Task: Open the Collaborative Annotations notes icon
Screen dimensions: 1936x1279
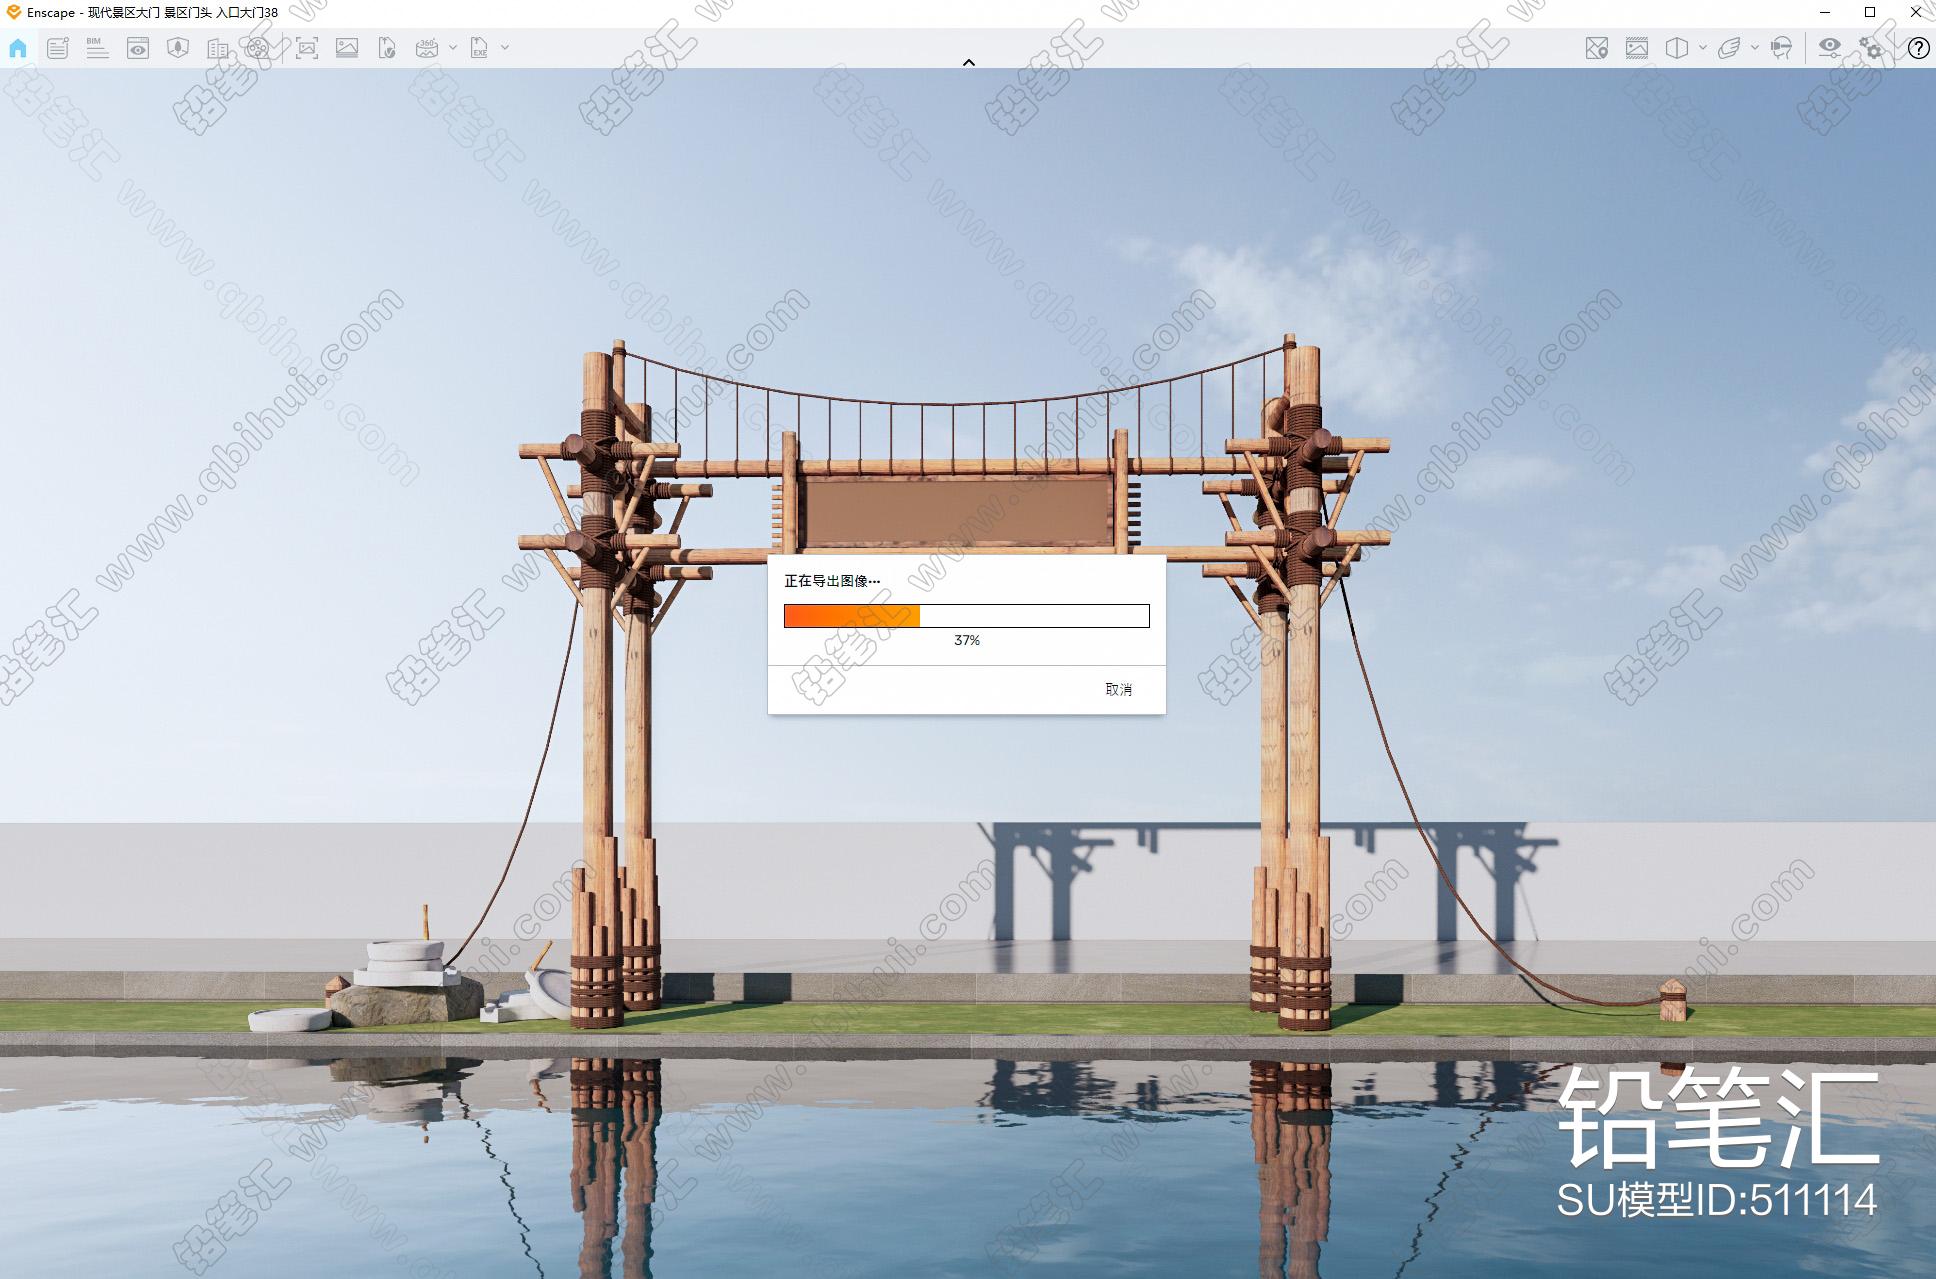Action: (x=58, y=47)
